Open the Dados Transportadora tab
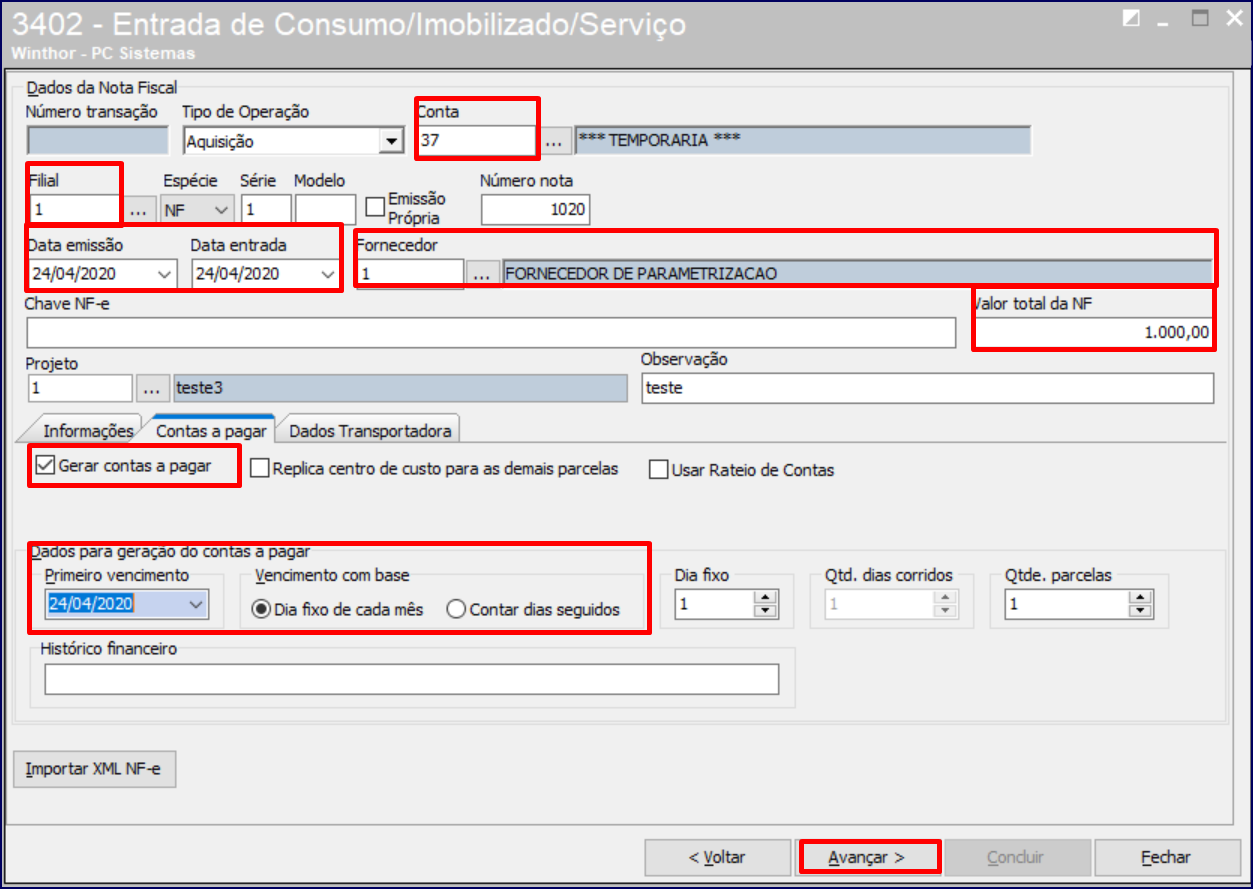Image resolution: width=1253 pixels, height=889 pixels. [x=369, y=431]
